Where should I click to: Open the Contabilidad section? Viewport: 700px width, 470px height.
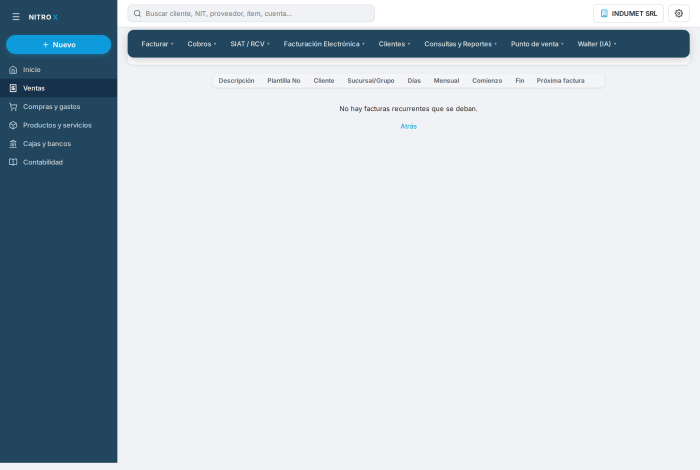tap(58, 162)
